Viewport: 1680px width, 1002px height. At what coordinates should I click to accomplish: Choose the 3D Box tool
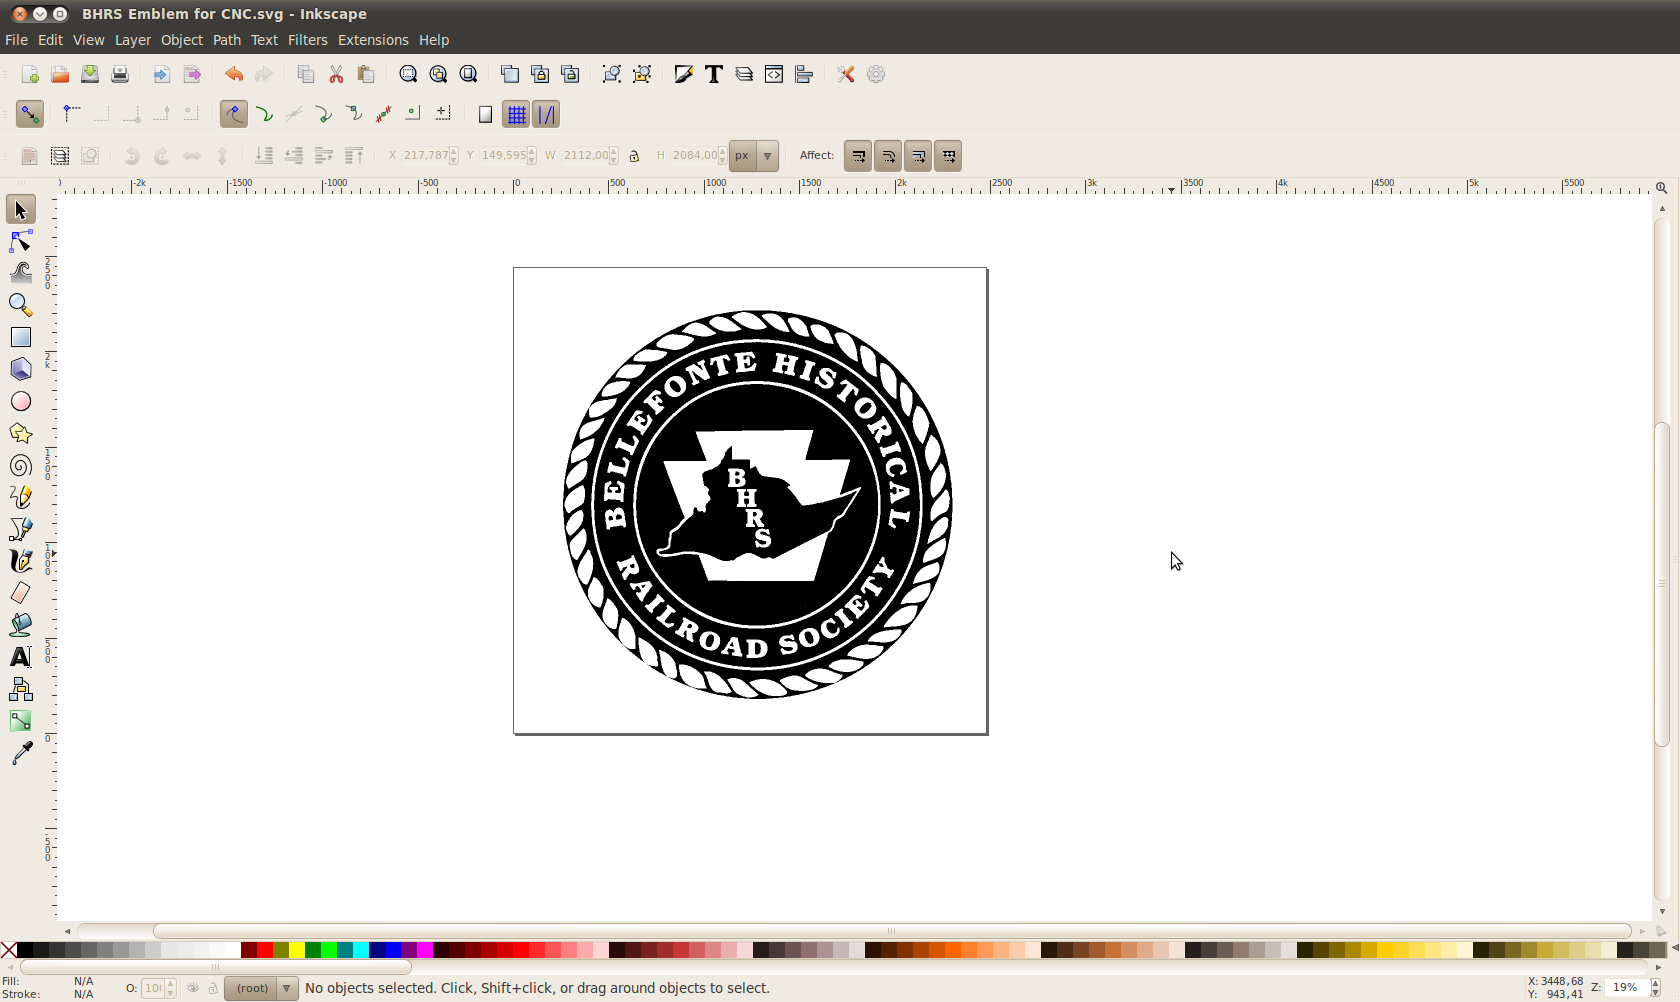click(x=21, y=369)
